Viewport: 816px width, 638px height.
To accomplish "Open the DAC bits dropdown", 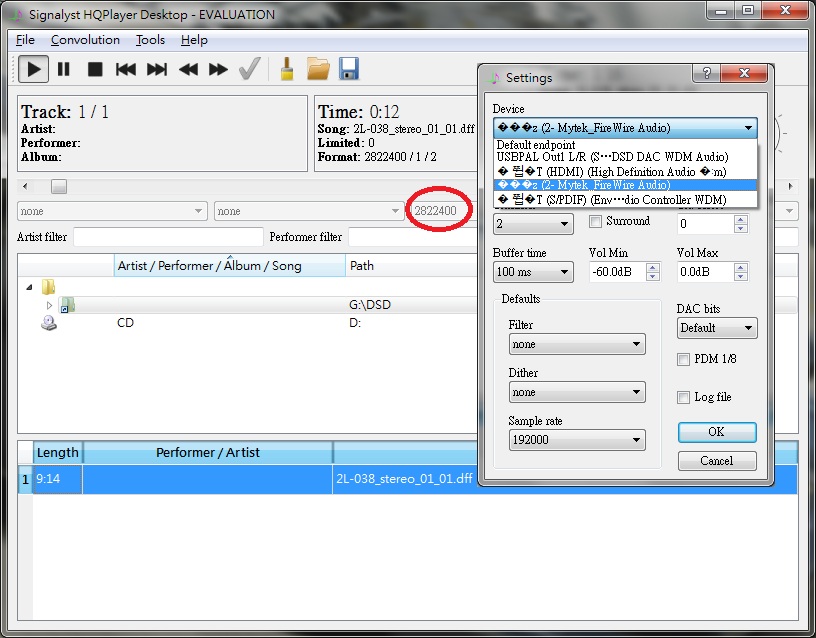I will pyautogui.click(x=717, y=328).
